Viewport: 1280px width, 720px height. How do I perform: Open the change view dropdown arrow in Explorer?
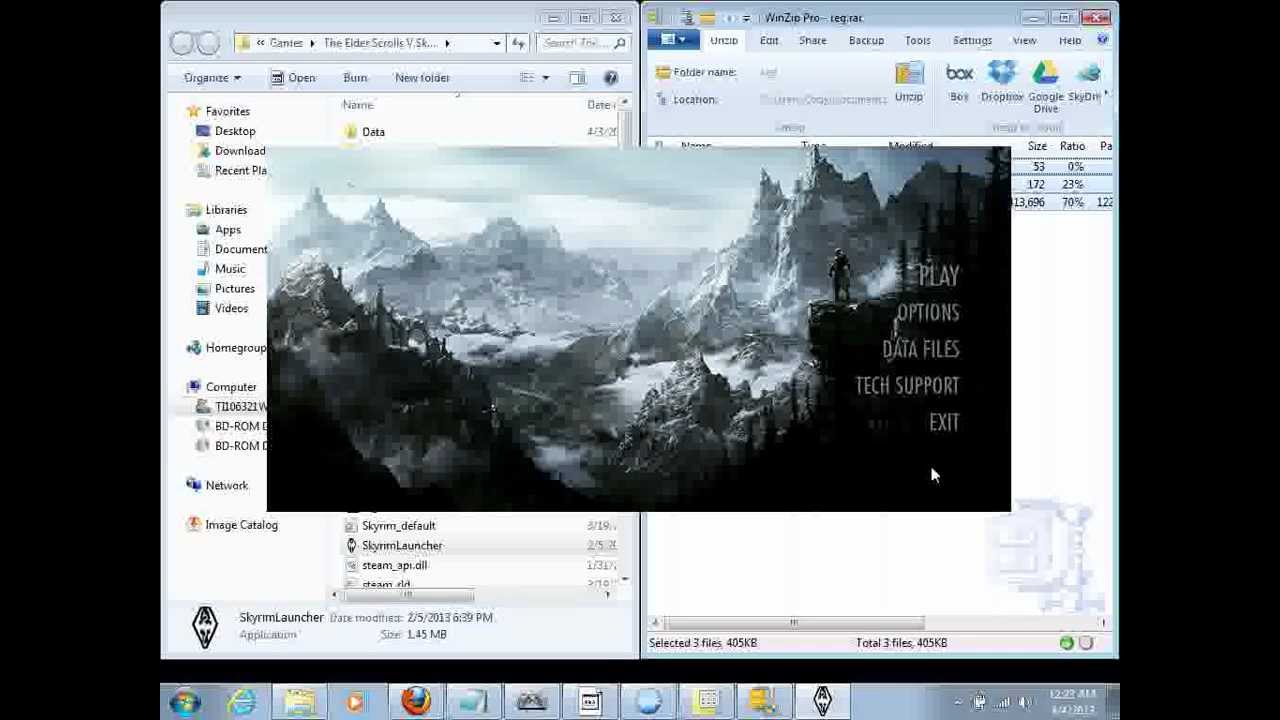[545, 78]
